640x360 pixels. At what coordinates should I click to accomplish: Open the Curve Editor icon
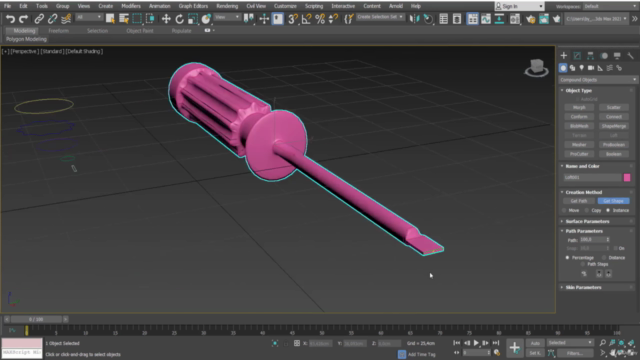[486, 19]
